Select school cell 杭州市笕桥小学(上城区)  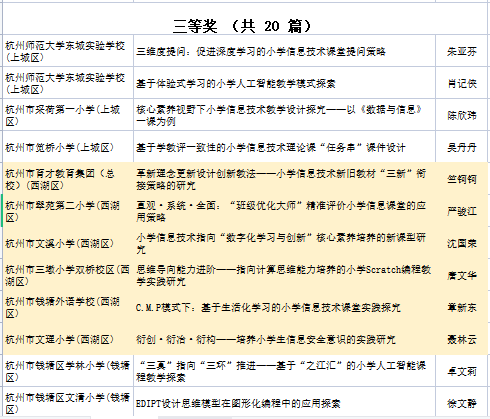pos(68,147)
